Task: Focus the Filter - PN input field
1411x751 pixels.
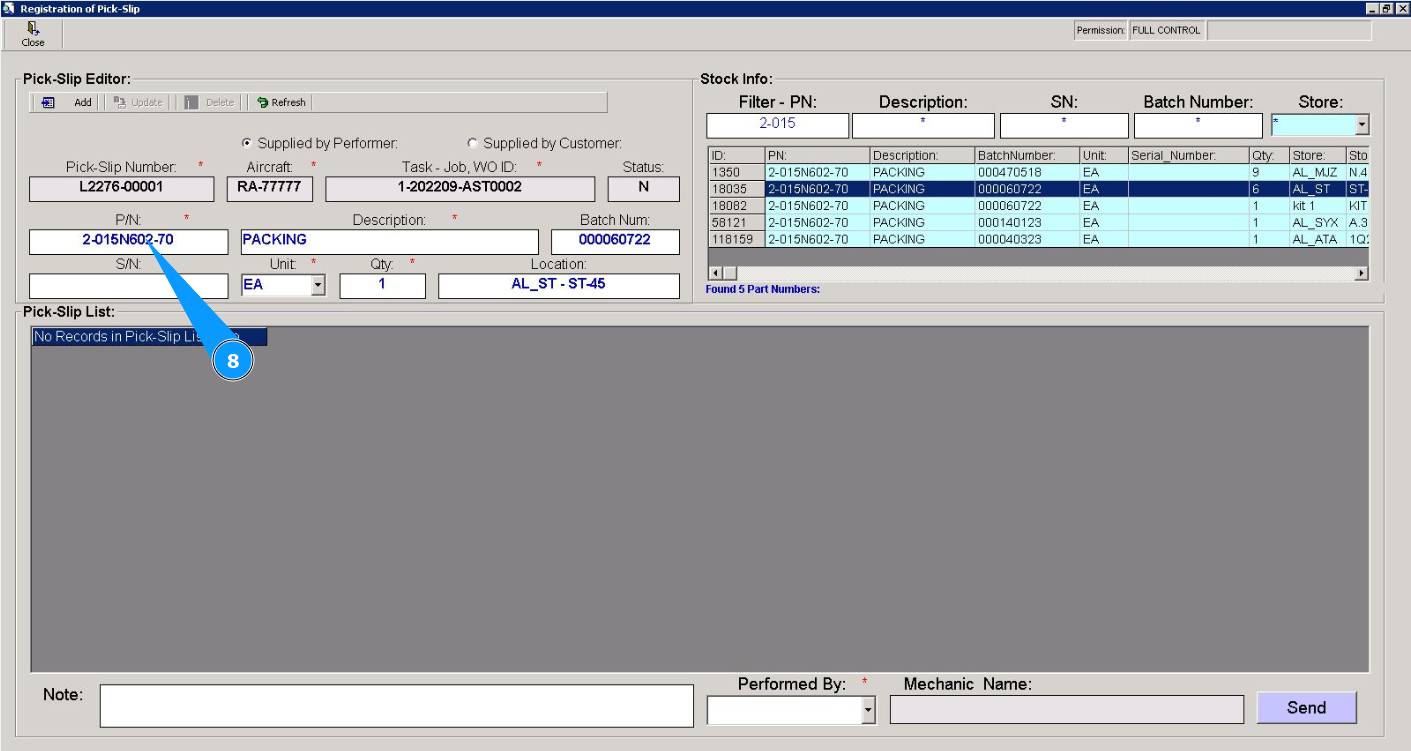Action: [x=777, y=126]
